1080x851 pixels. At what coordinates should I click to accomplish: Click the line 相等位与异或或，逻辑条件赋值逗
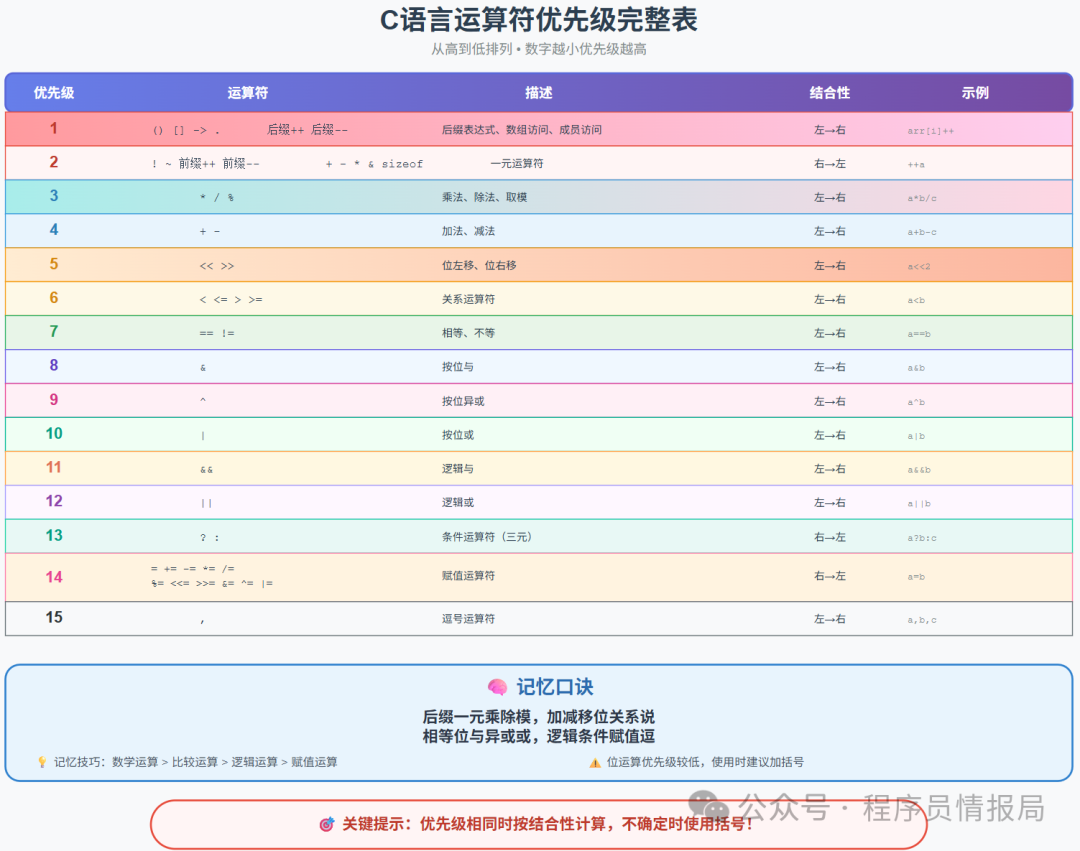[539, 736]
